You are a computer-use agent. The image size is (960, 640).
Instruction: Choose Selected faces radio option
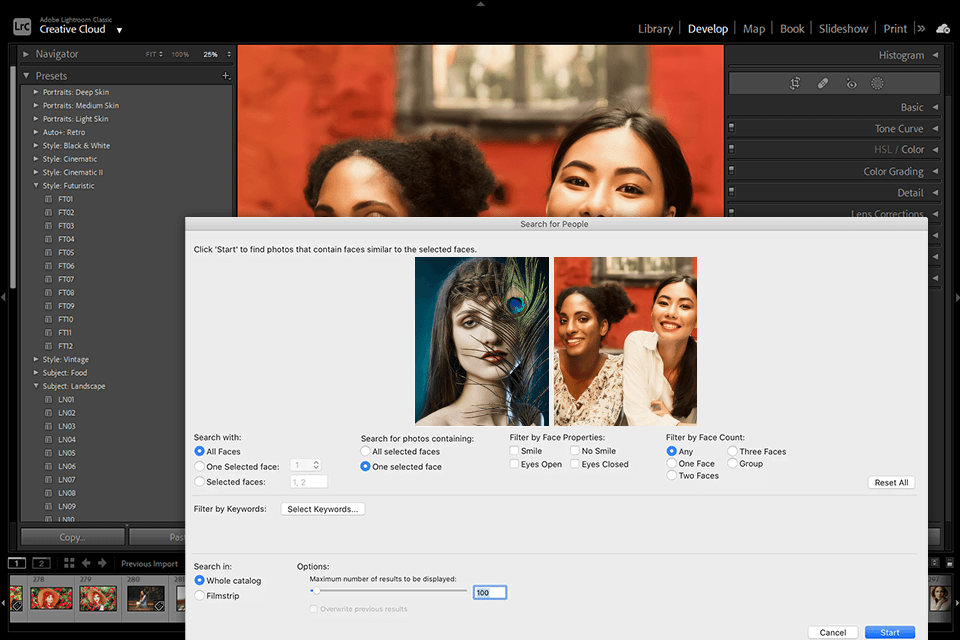click(199, 481)
